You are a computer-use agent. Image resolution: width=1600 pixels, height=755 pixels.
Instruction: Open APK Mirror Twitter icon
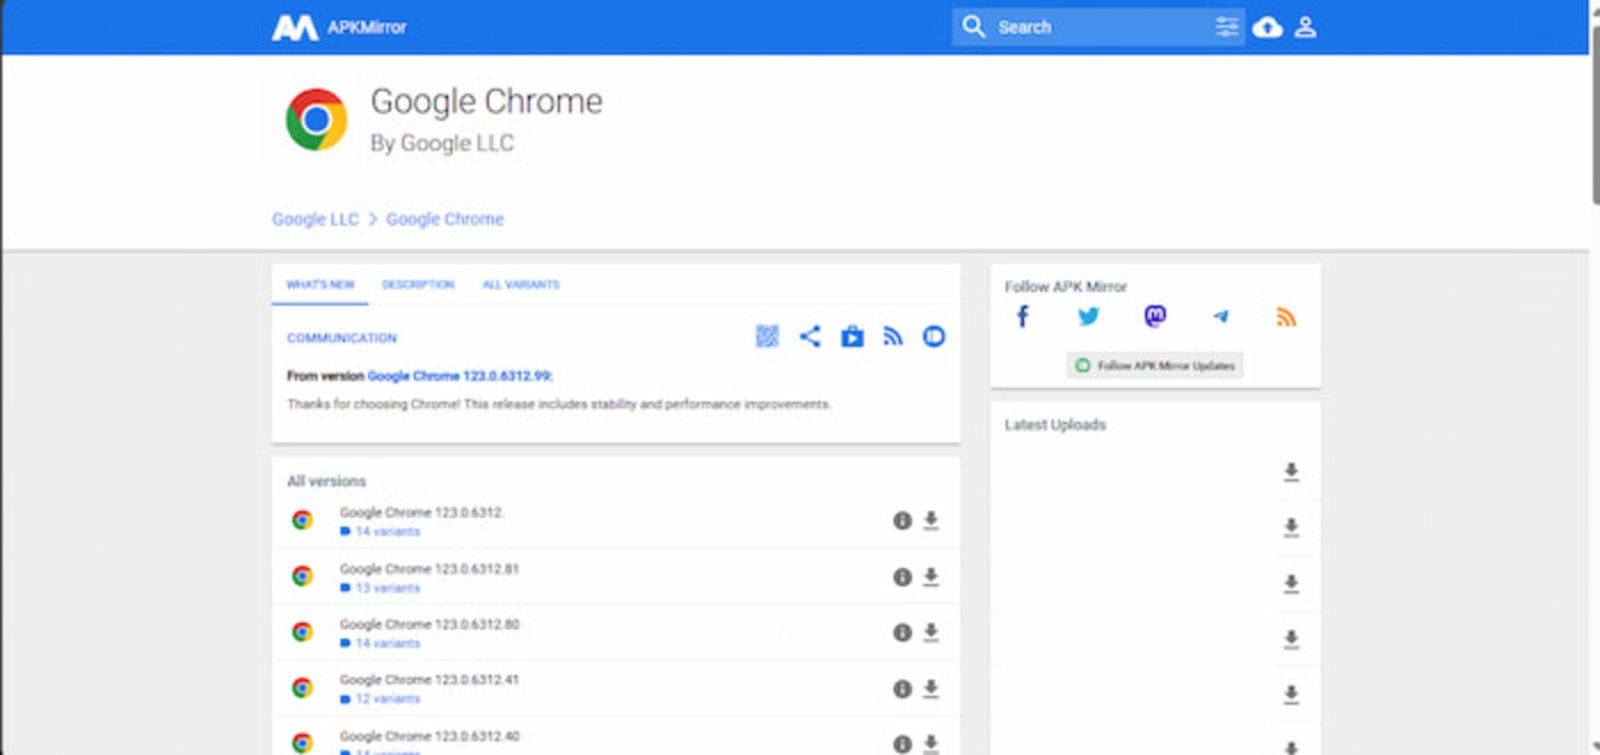pyautogui.click(x=1088, y=317)
